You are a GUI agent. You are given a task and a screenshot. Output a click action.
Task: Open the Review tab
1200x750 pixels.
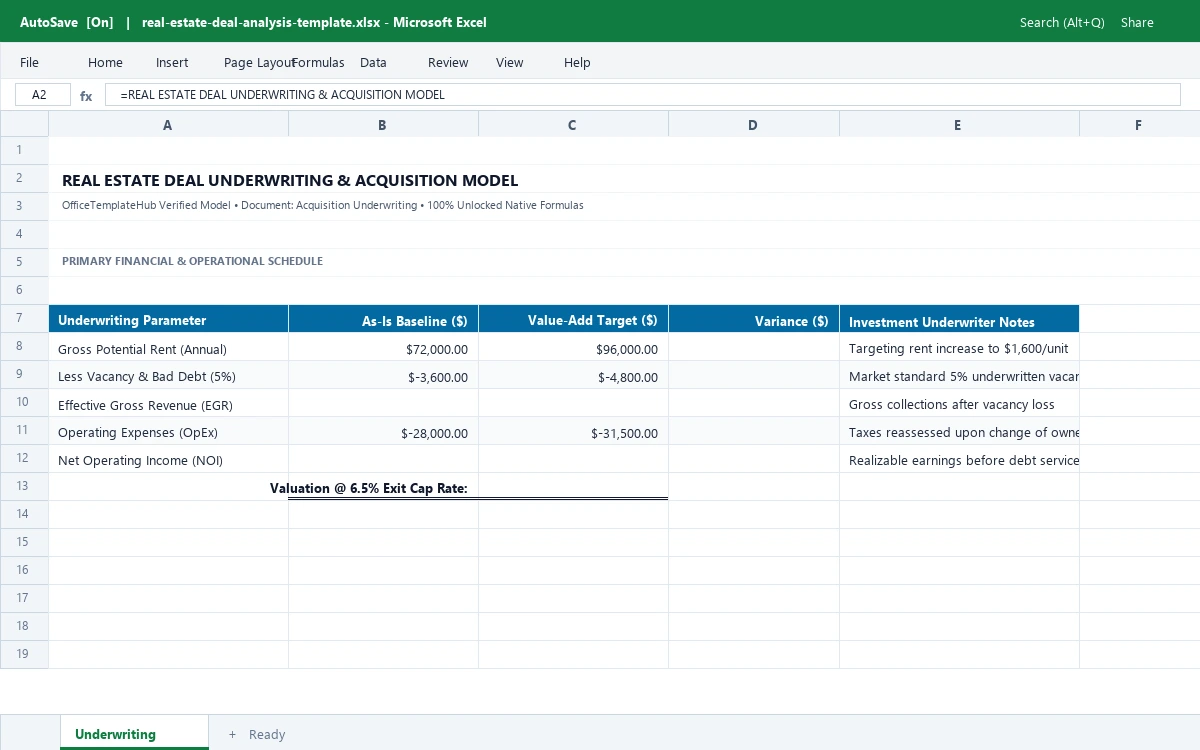448,62
